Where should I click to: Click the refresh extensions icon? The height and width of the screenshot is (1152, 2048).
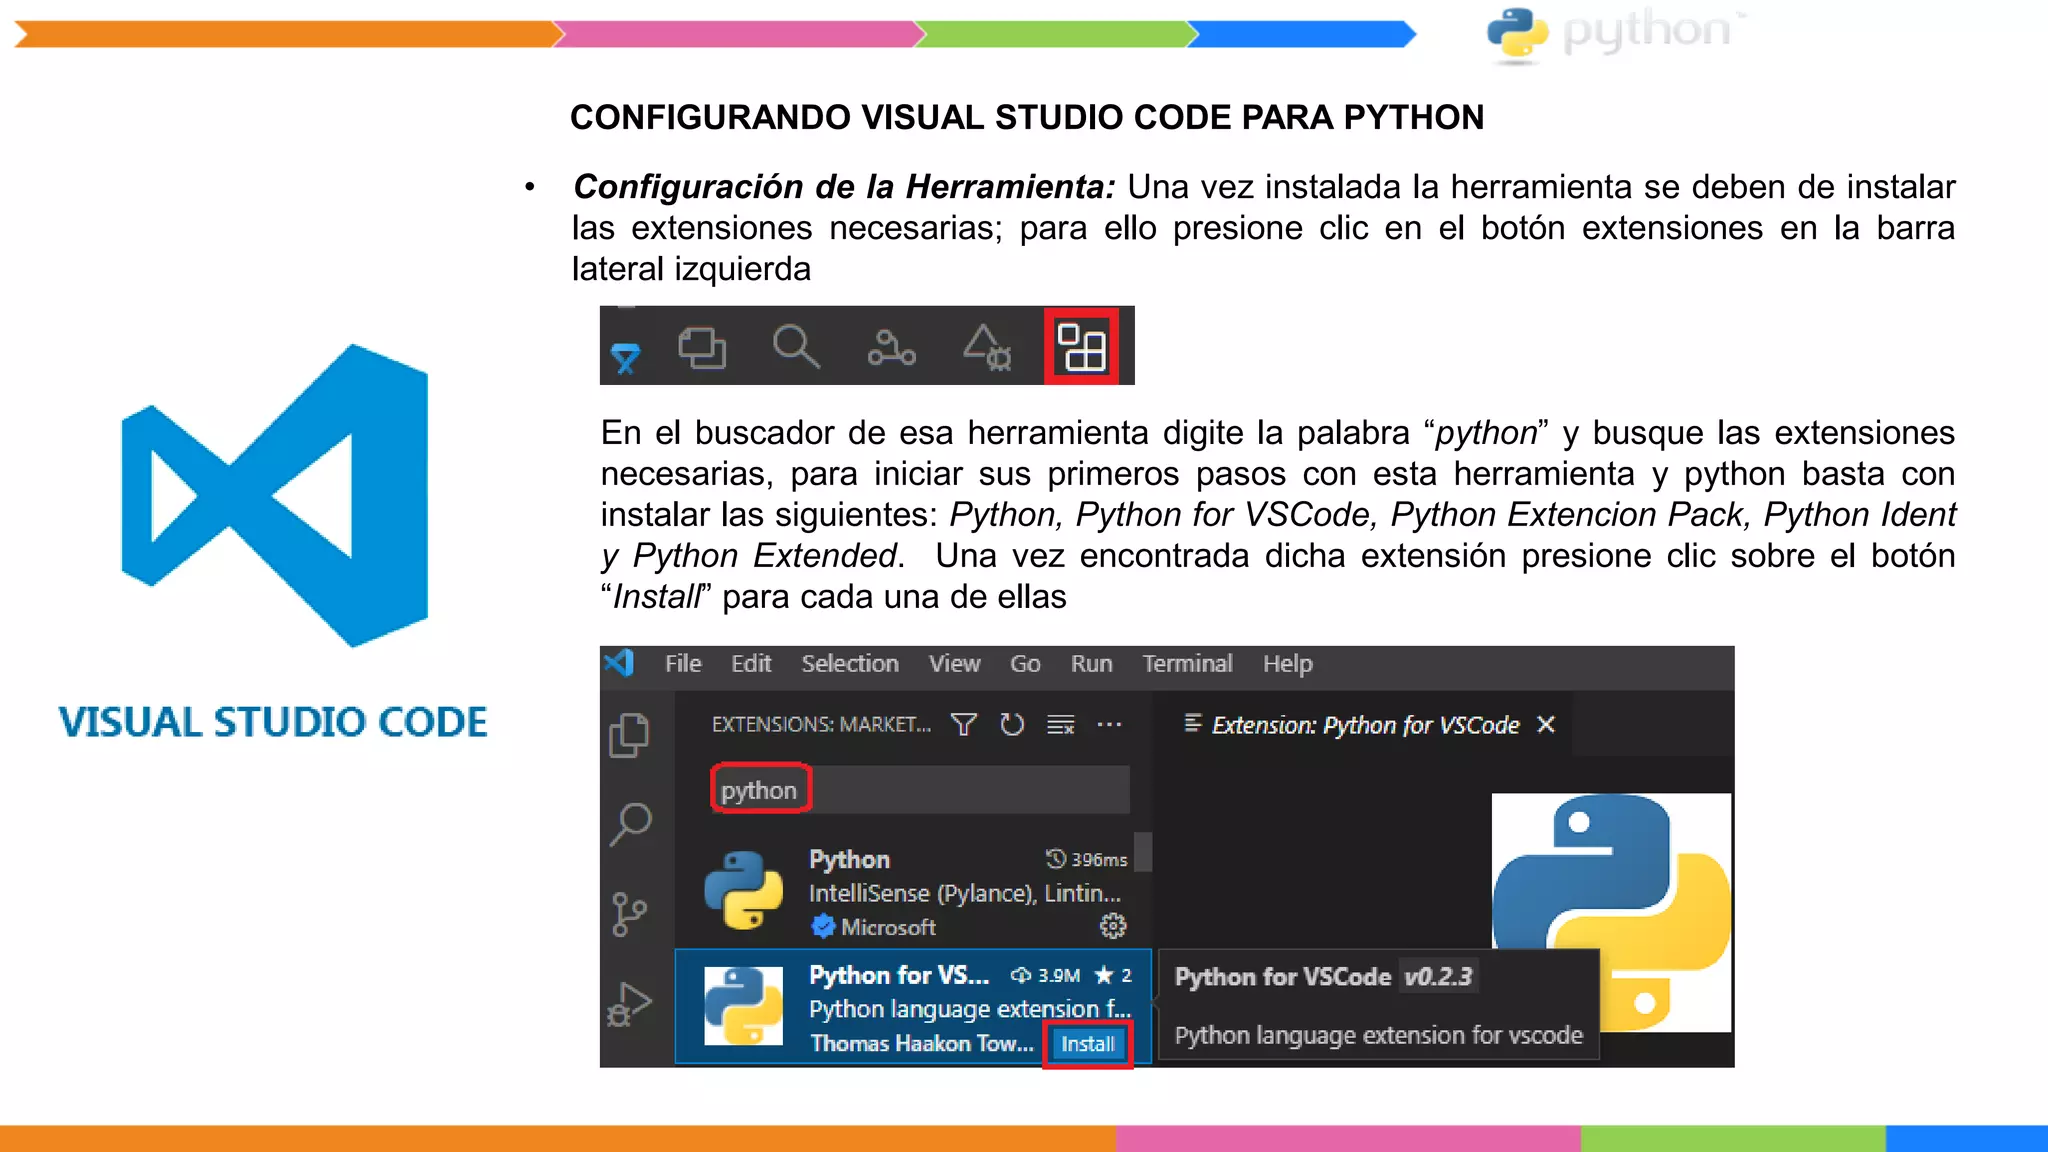click(x=1012, y=724)
